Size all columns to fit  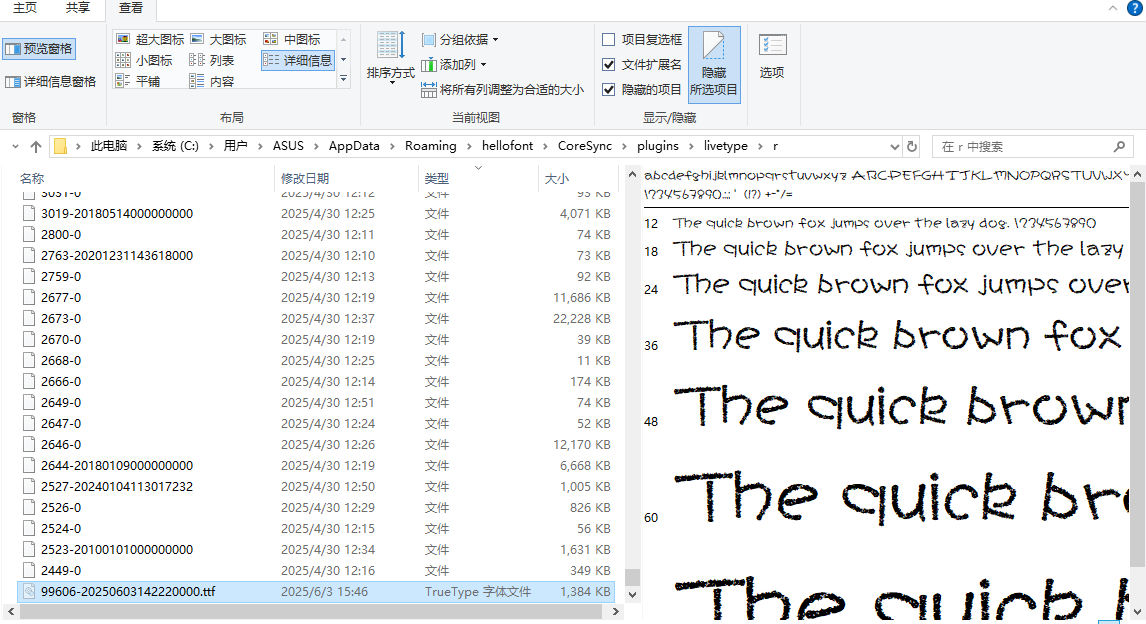pos(502,90)
